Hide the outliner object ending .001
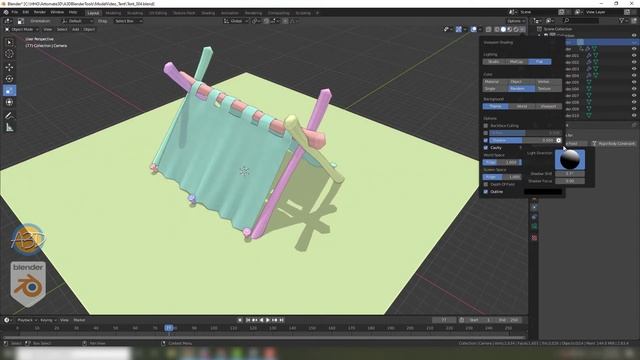 click(x=634, y=56)
